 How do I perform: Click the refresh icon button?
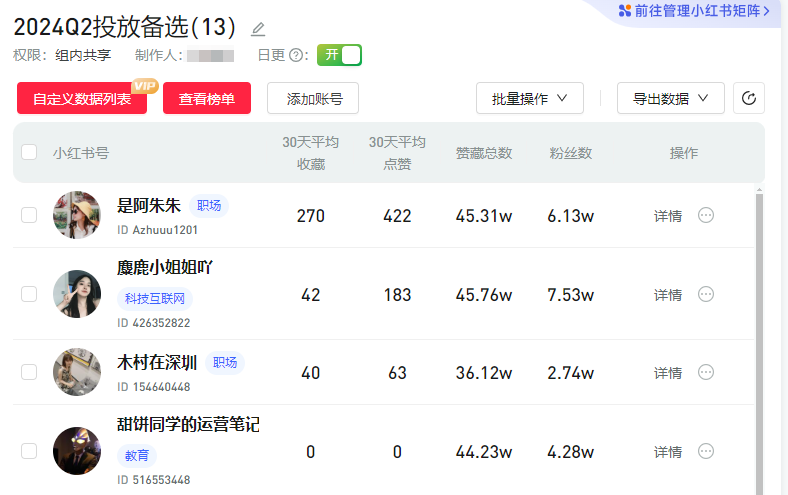pyautogui.click(x=749, y=98)
